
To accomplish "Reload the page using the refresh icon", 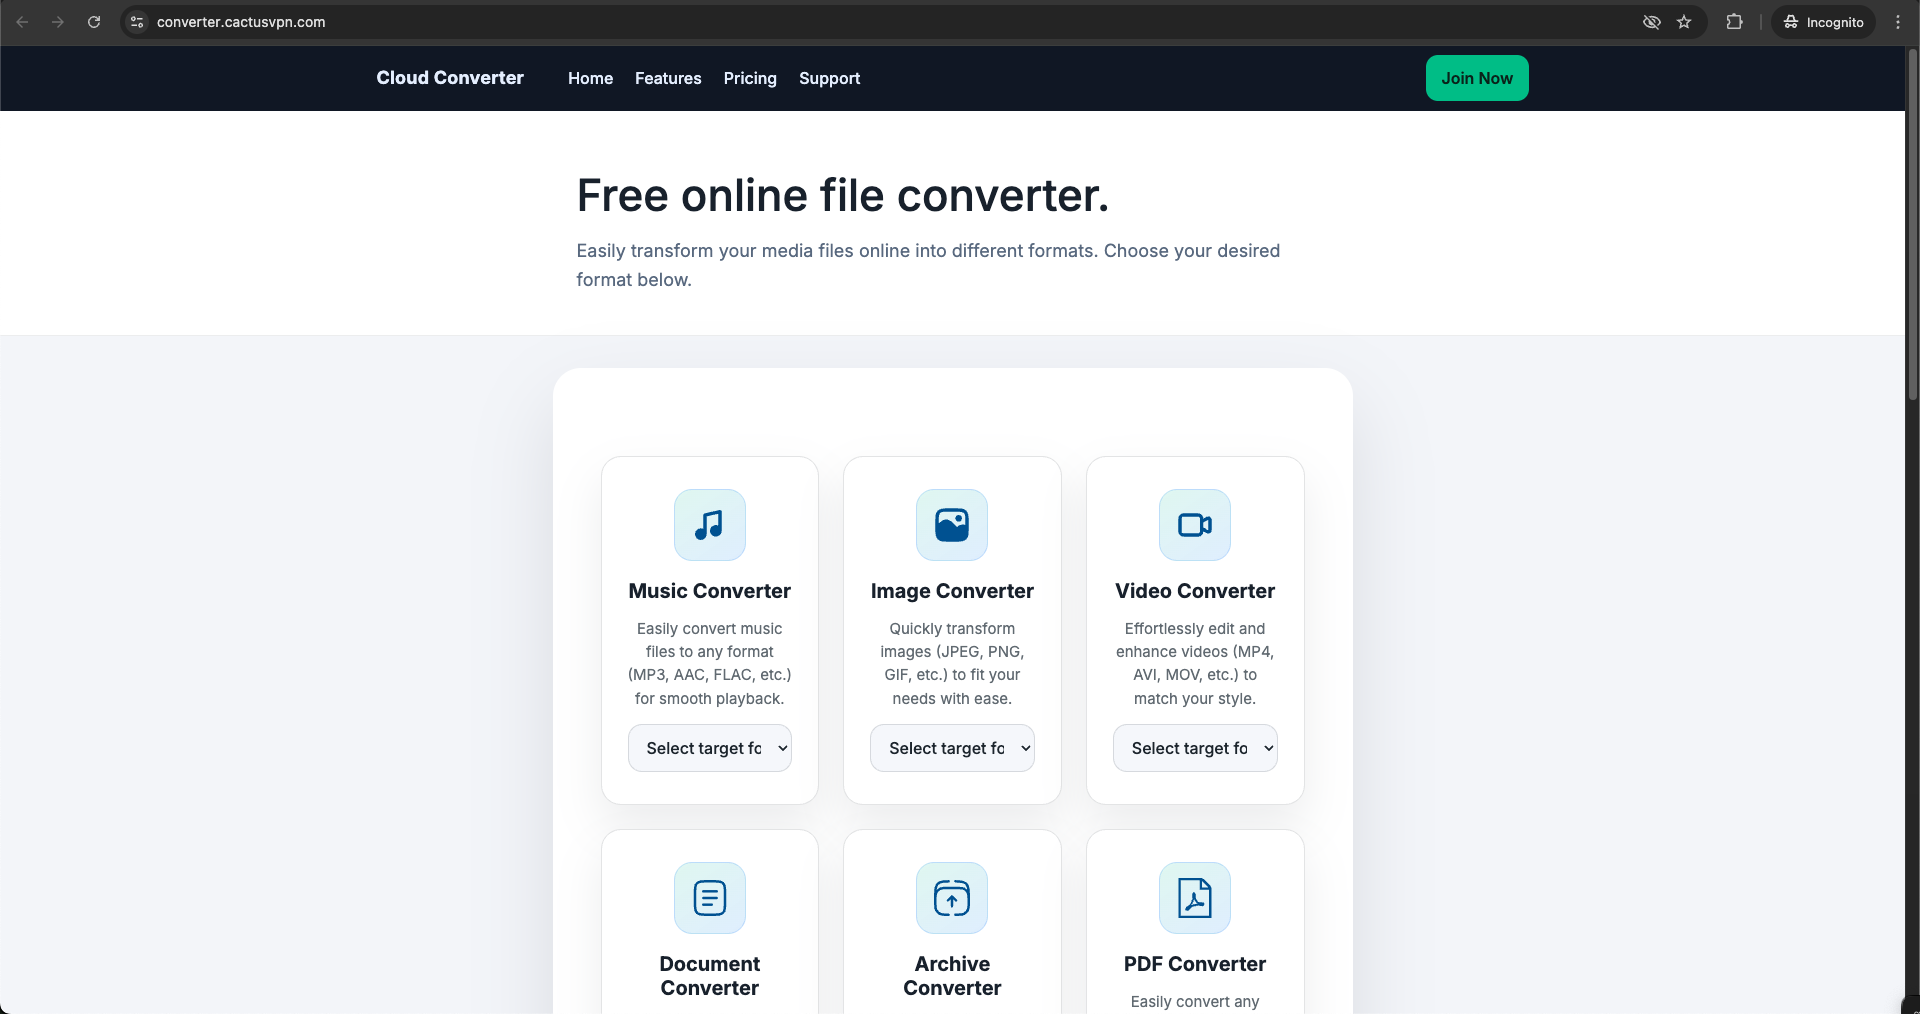I will pyautogui.click(x=94, y=22).
